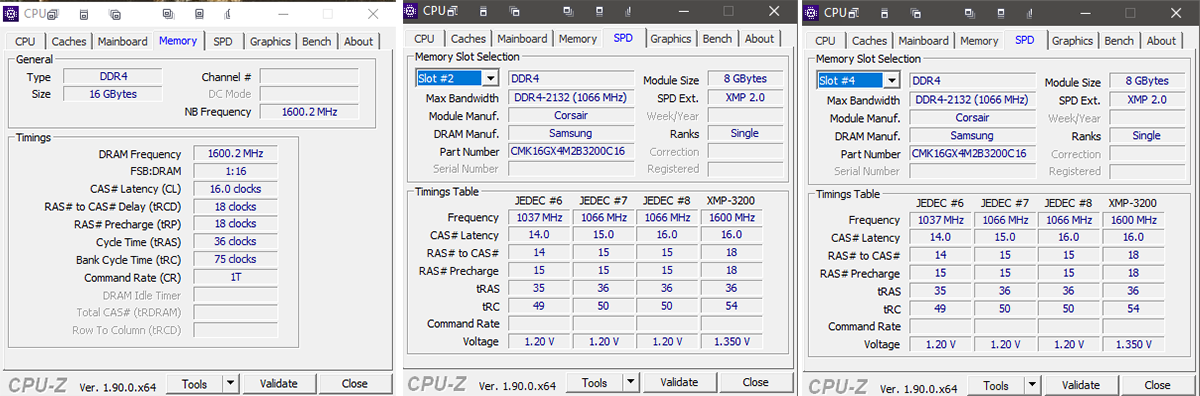Open the Mainboard tab in the Slot #4 window
The height and width of the screenshot is (396, 1200).
[x=923, y=41]
